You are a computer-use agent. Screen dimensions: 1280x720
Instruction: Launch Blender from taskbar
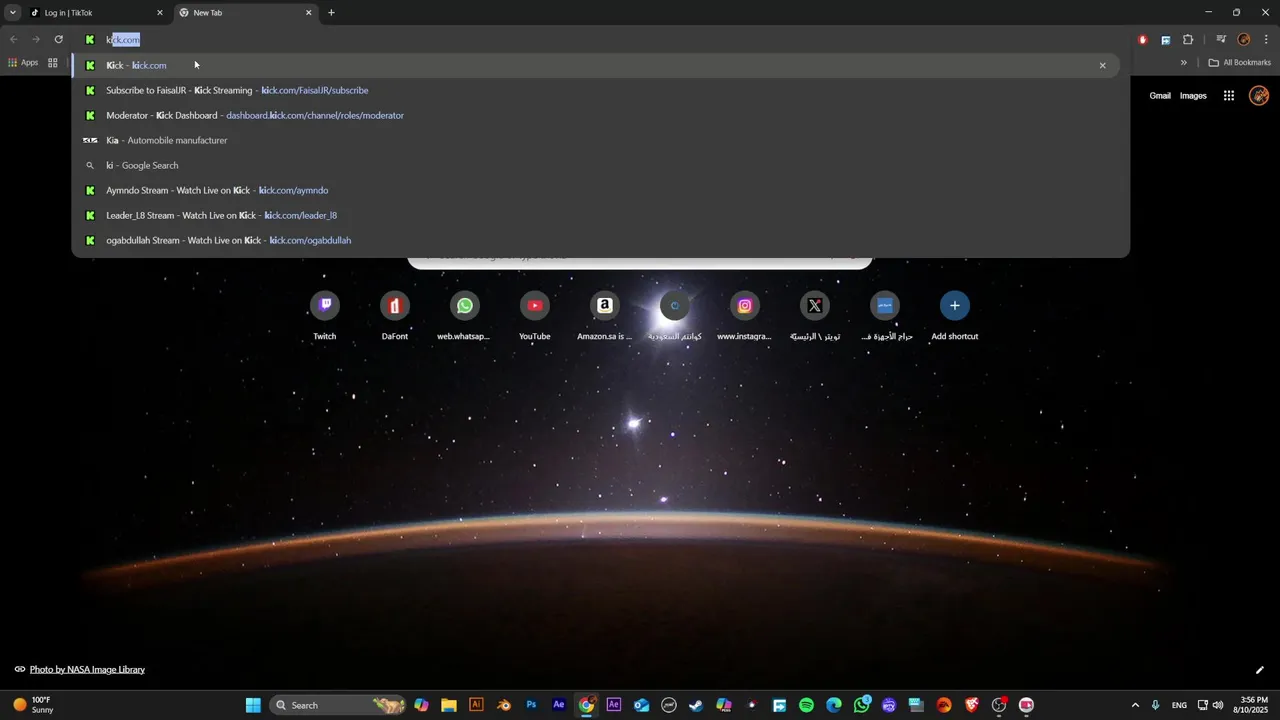tap(504, 705)
